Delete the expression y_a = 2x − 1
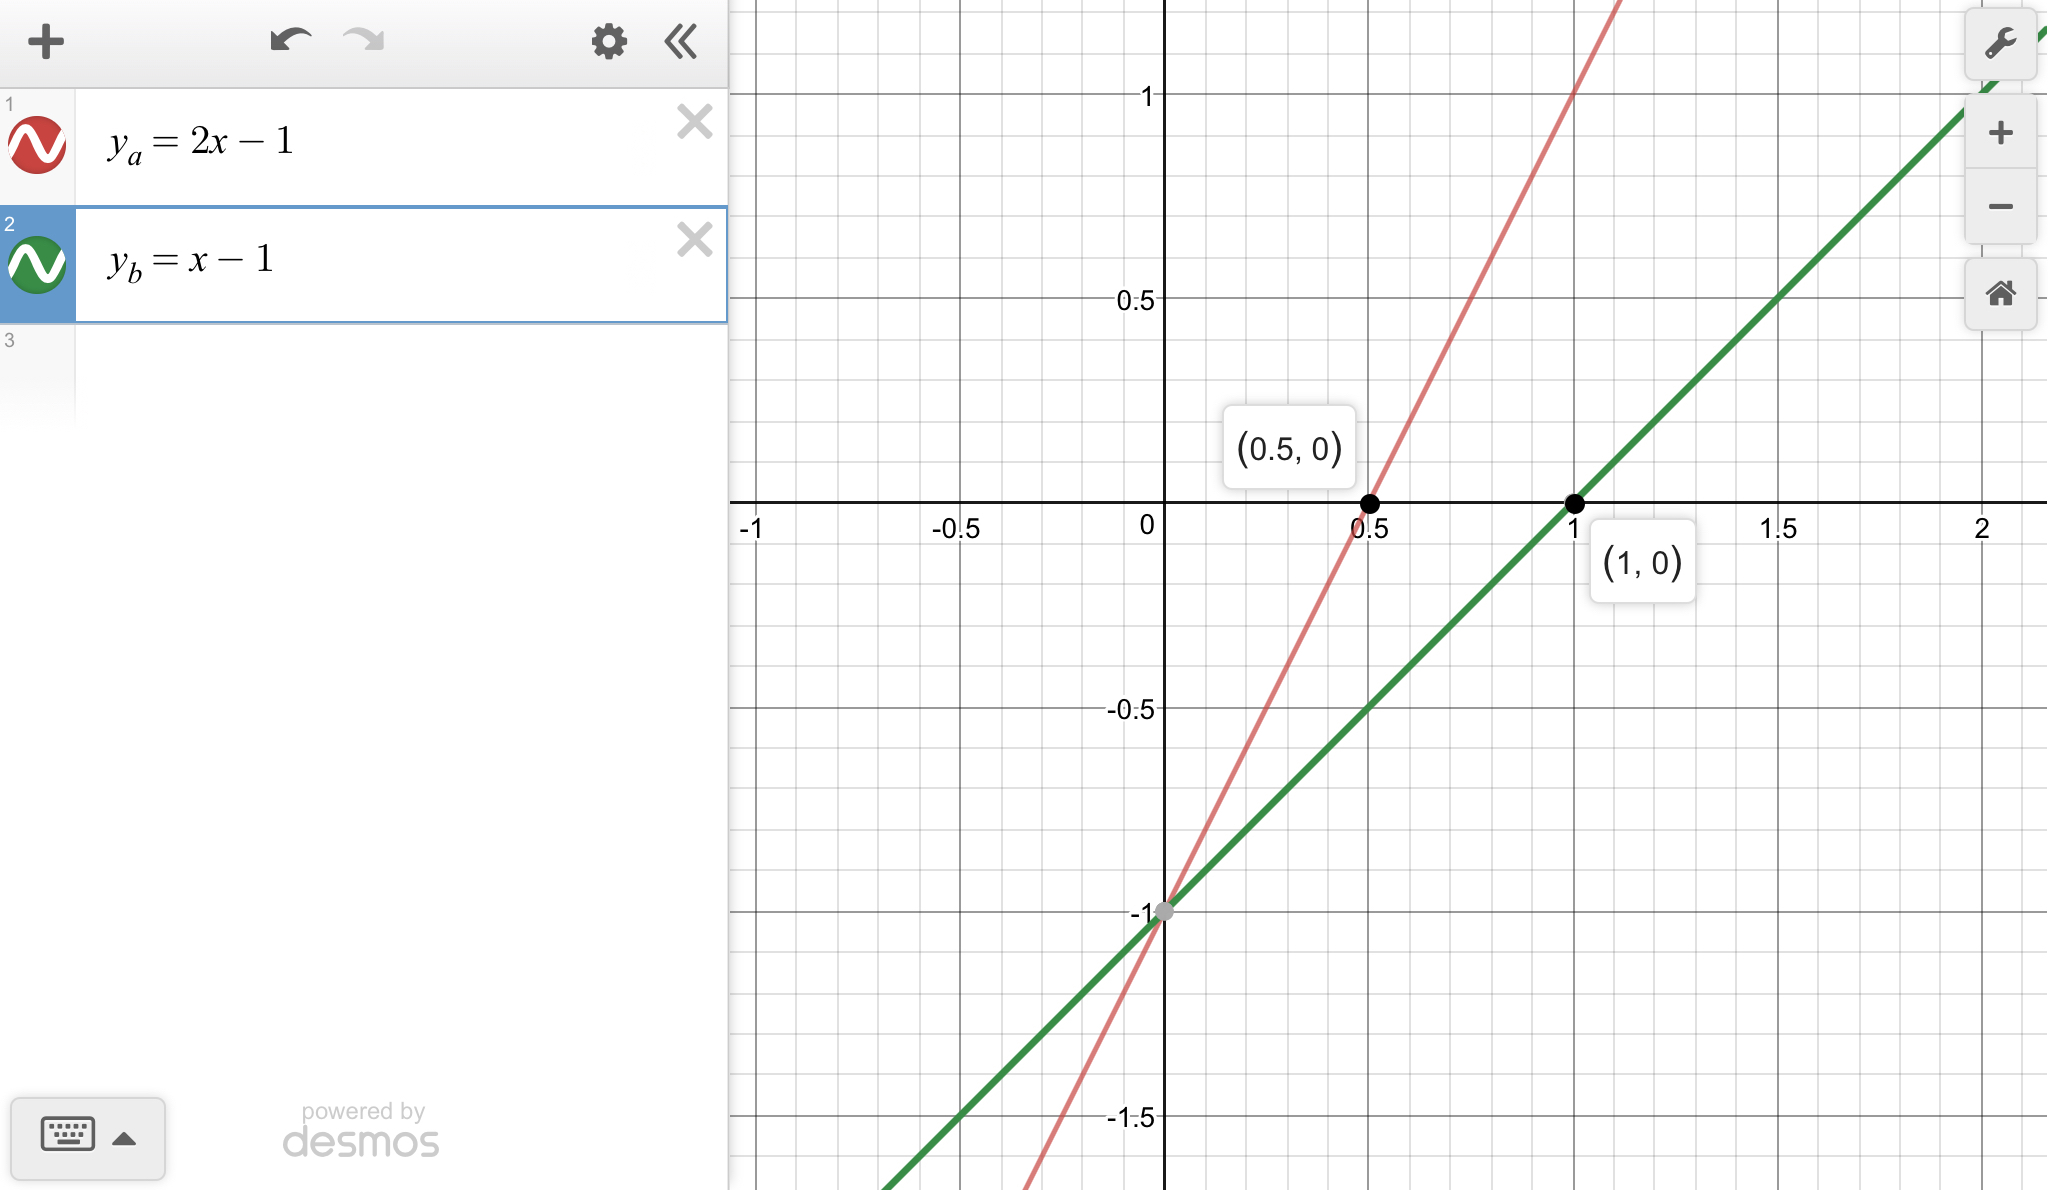Image resolution: width=2048 pixels, height=1190 pixels. point(694,122)
